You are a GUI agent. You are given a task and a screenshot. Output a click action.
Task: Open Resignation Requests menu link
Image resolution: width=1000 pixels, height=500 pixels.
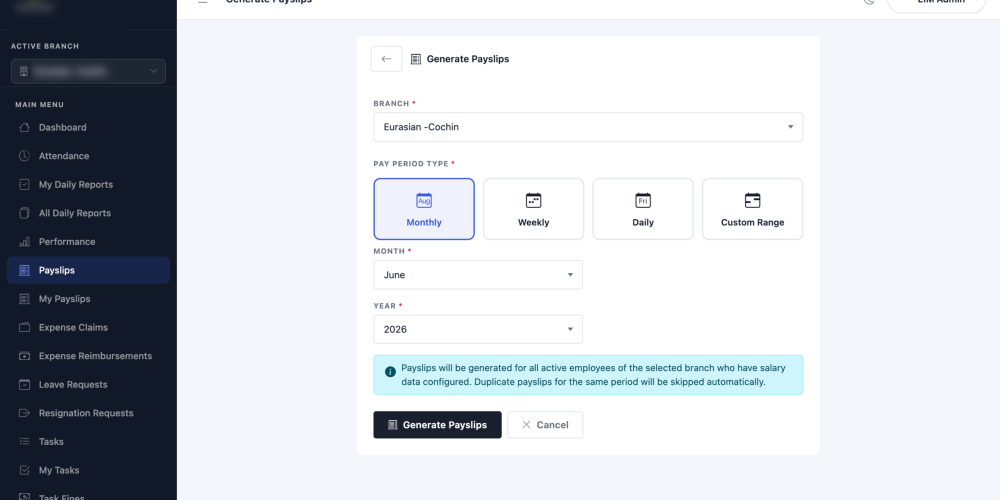(x=88, y=413)
